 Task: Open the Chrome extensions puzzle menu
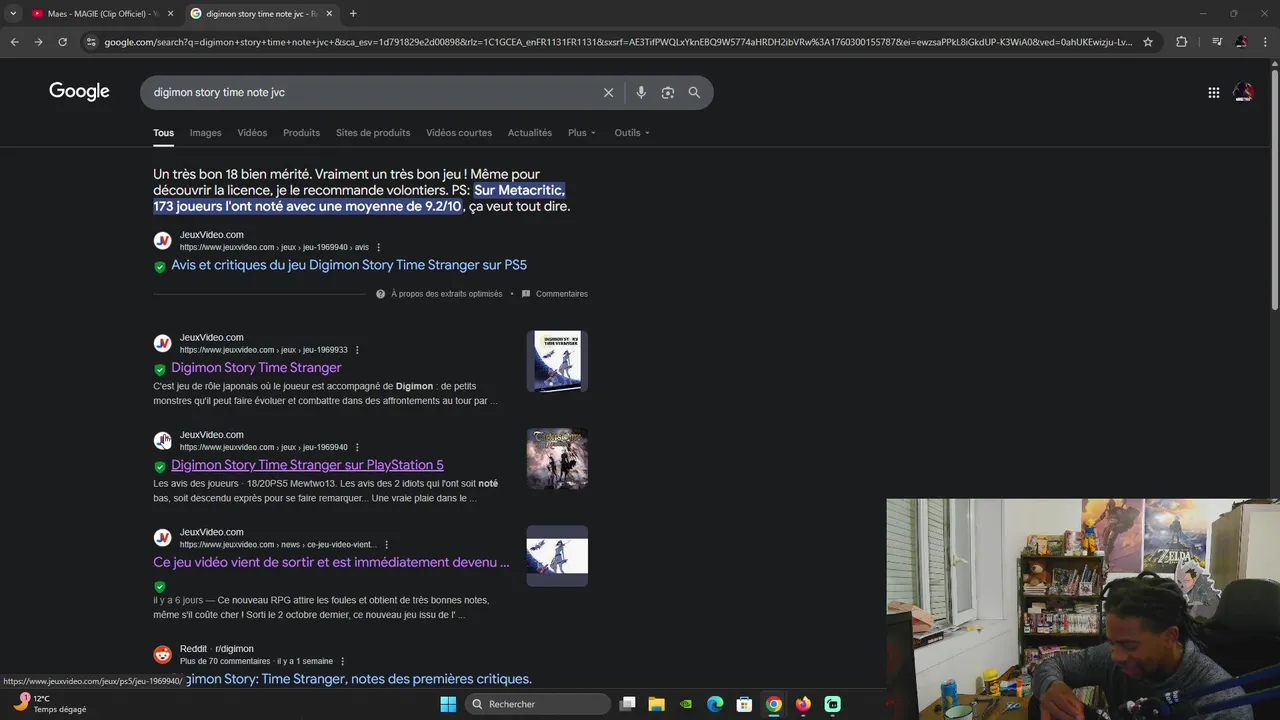pyautogui.click(x=1181, y=42)
